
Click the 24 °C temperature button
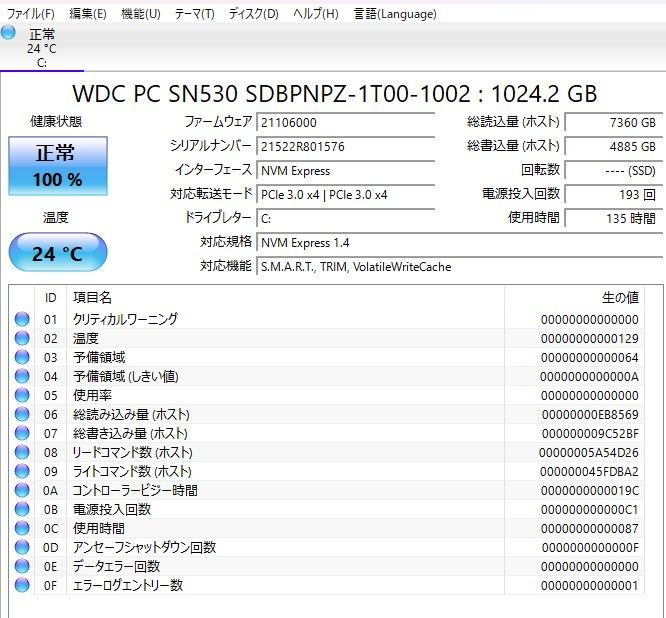58,253
